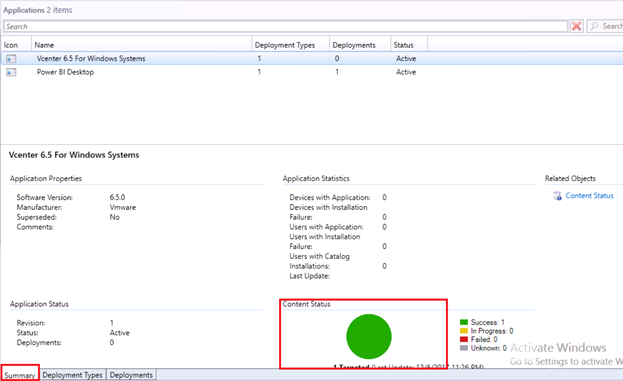This screenshot has width=623, height=381.
Task: Sort by the Name column header
Action: [x=141, y=45]
